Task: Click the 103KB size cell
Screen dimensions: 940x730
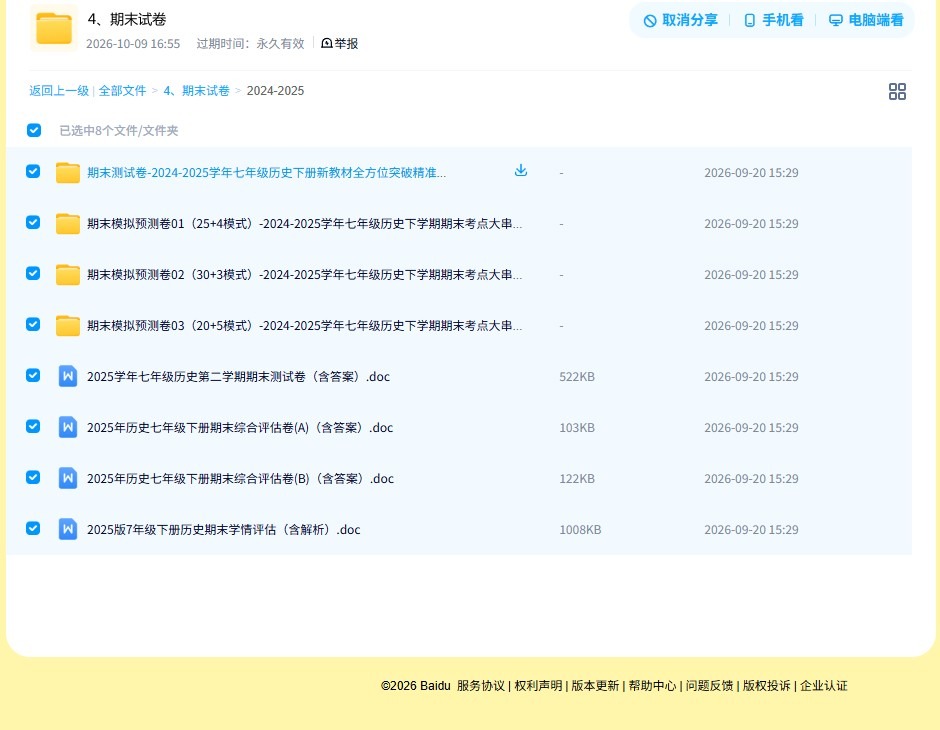Action: pos(577,427)
